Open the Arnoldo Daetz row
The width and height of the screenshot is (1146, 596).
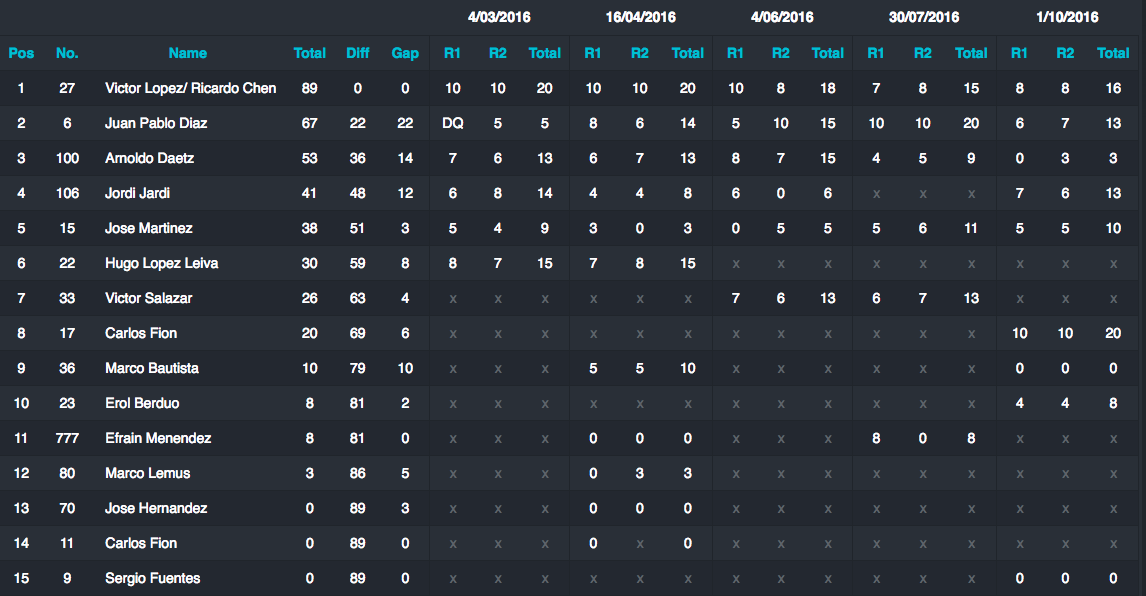149,158
